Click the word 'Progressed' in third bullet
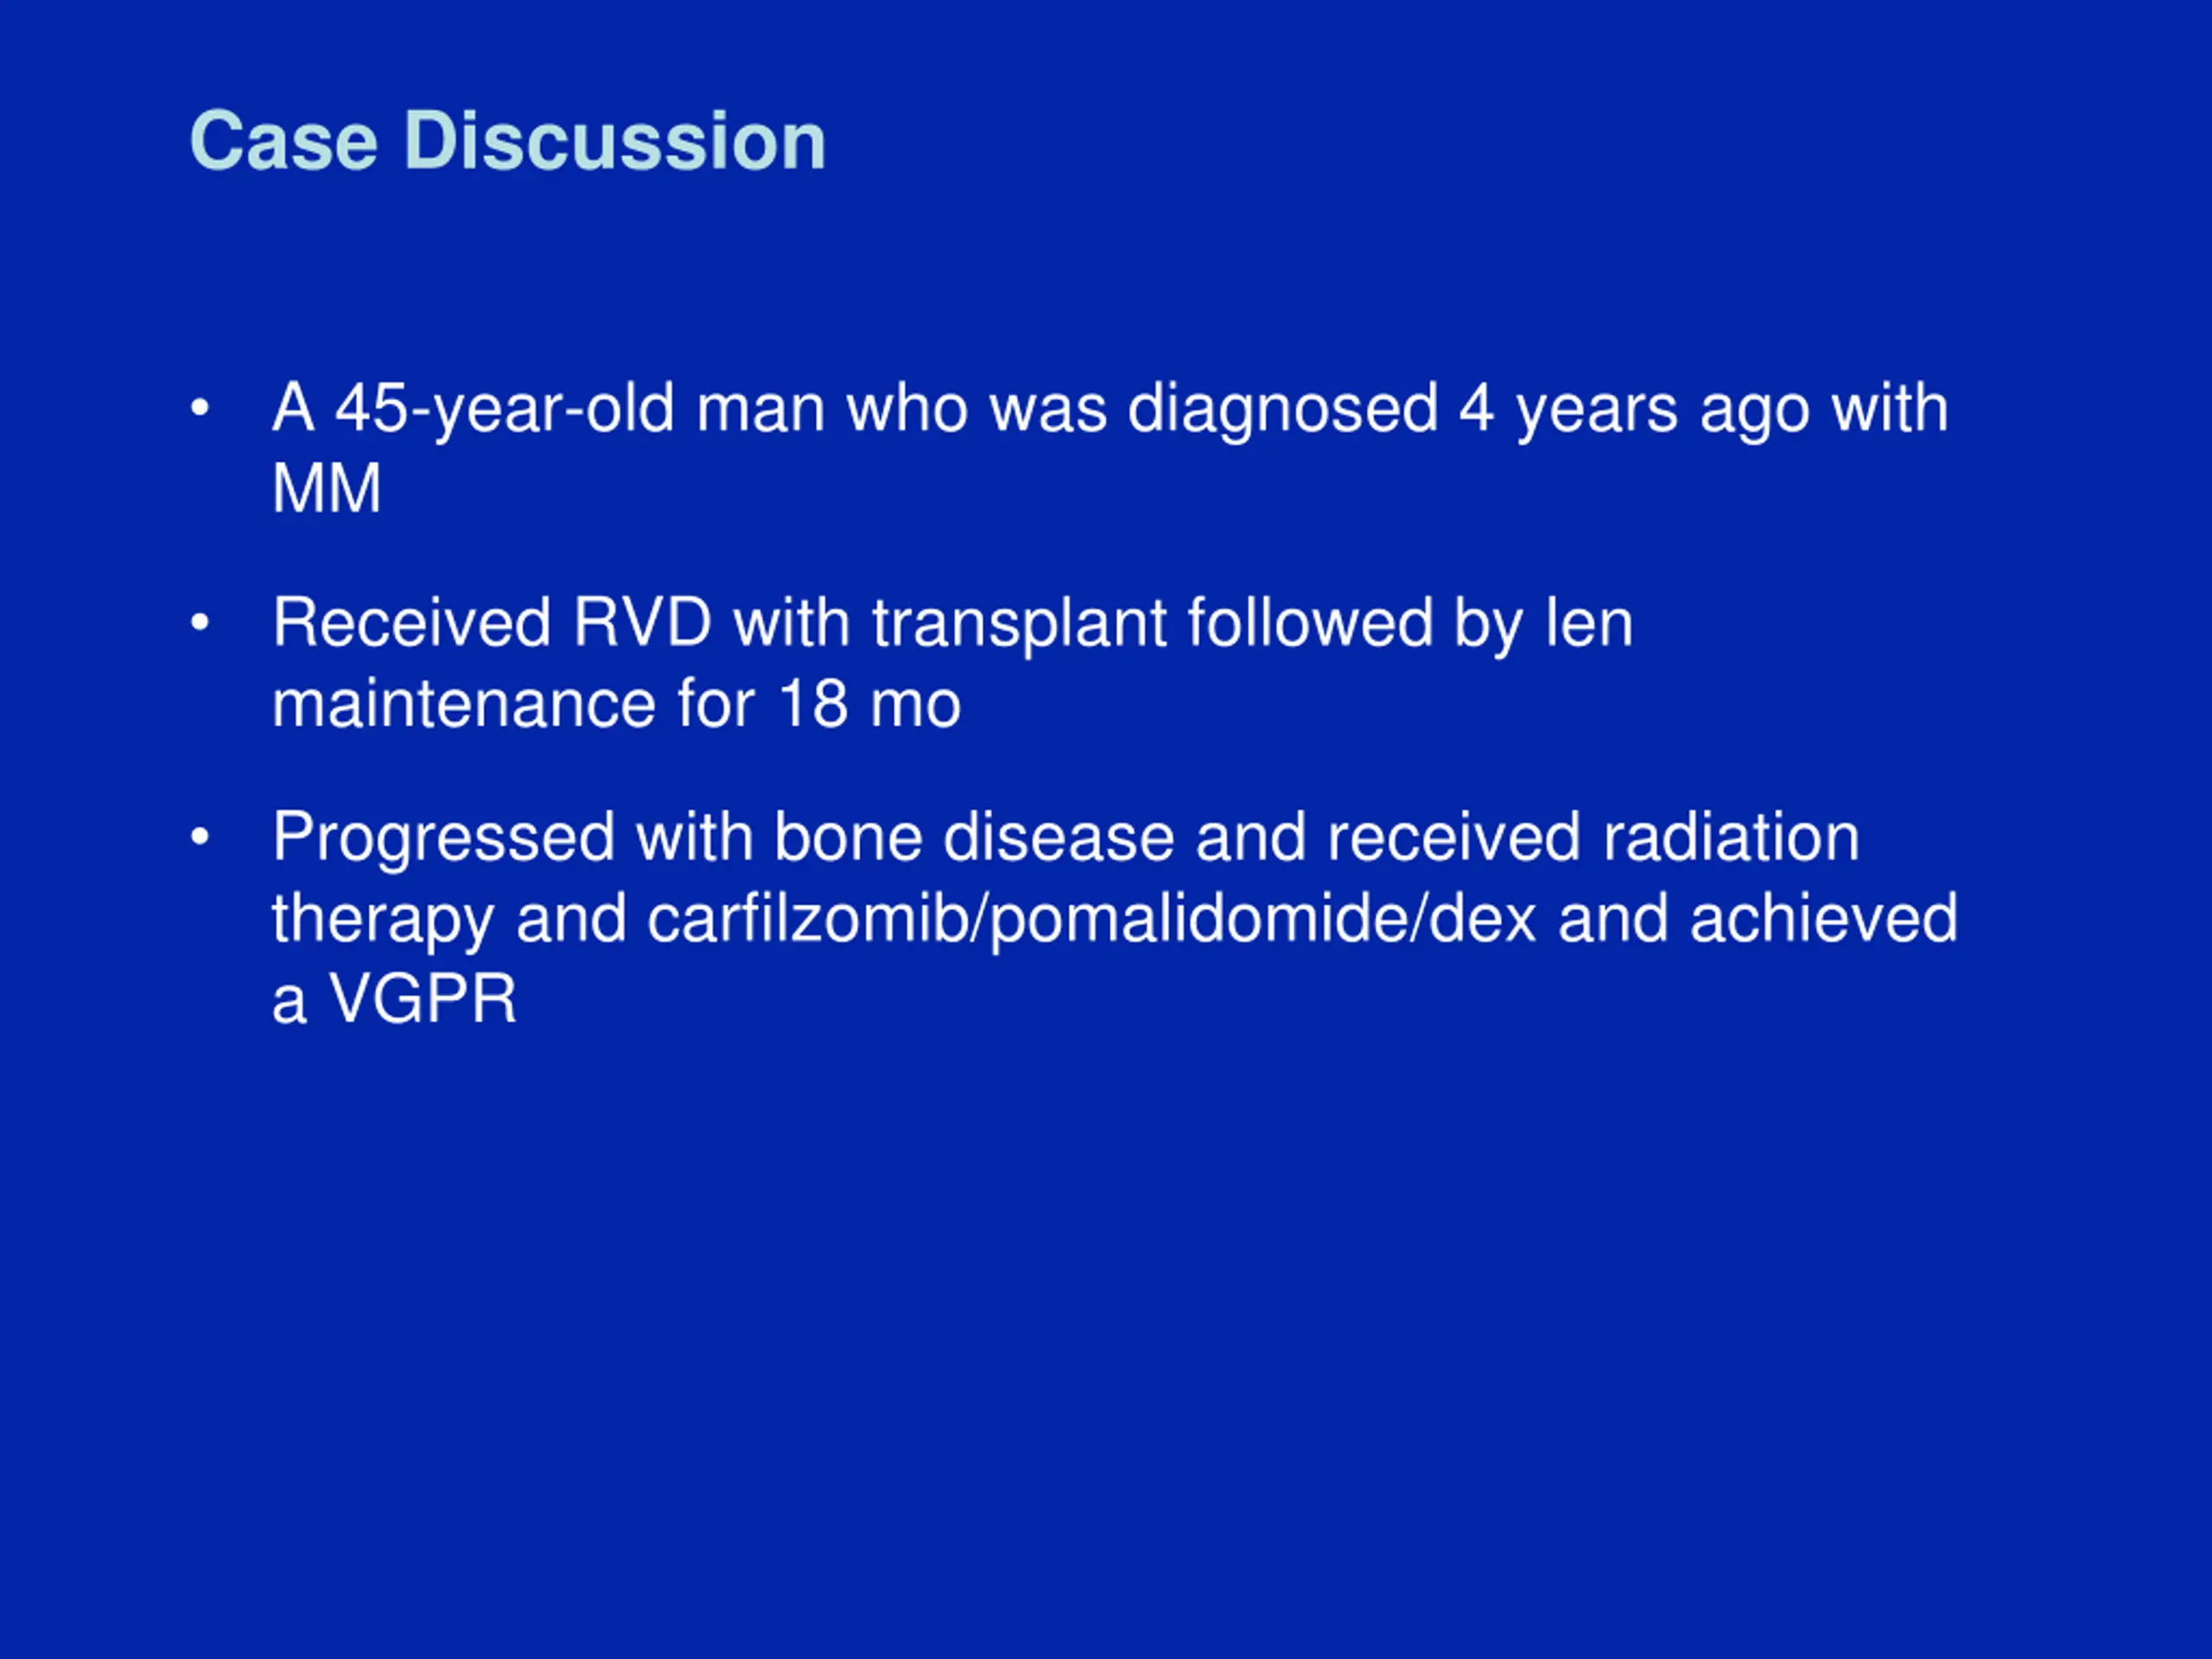Viewport: 2212px width, 1659px height. (444, 839)
